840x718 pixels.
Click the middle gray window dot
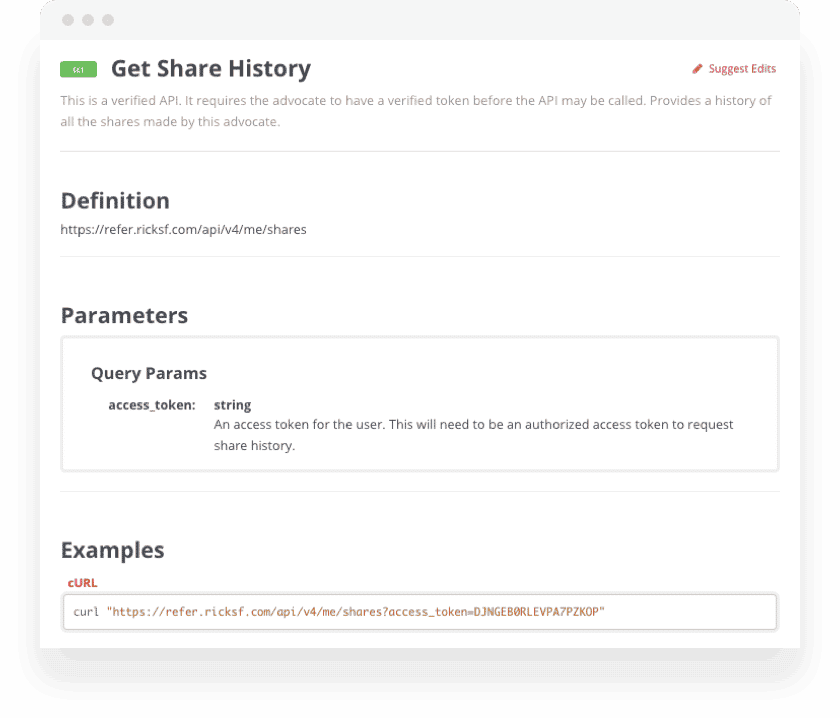pyautogui.click(x=88, y=20)
